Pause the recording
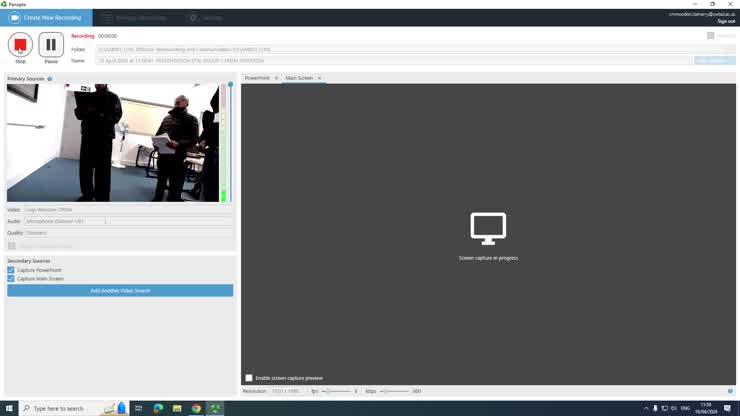The width and height of the screenshot is (740, 416). click(x=51, y=45)
